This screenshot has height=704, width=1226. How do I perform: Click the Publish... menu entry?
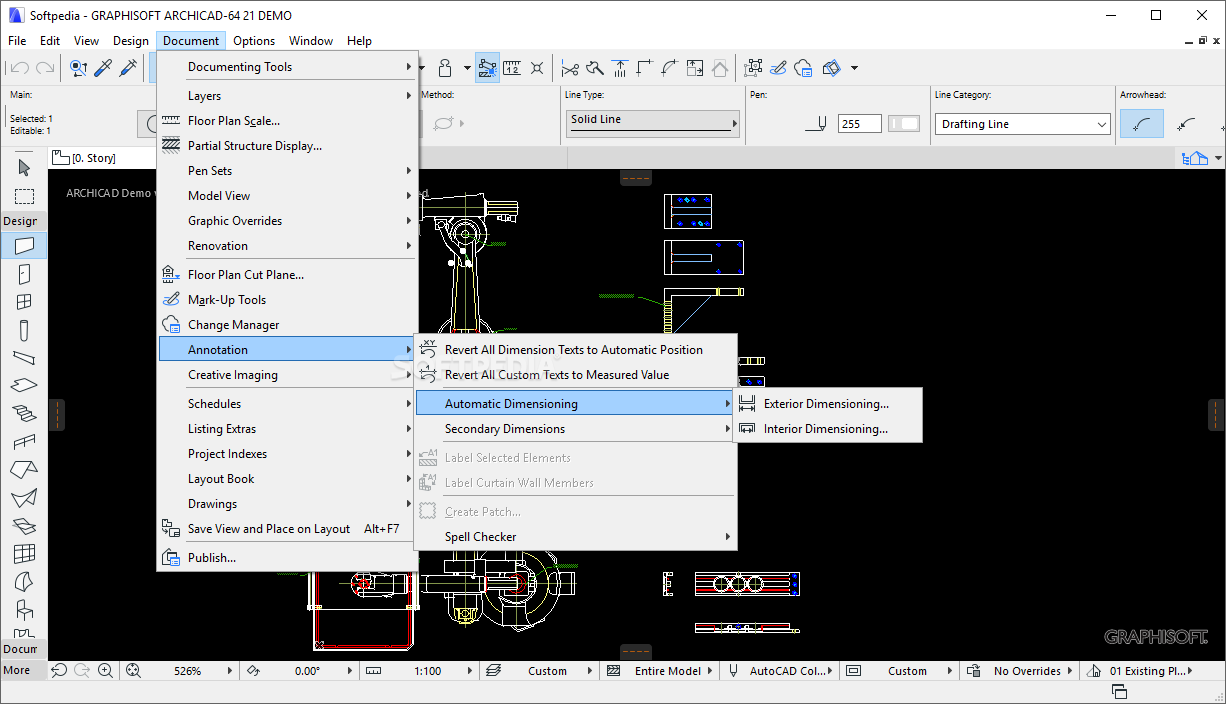click(x=287, y=558)
